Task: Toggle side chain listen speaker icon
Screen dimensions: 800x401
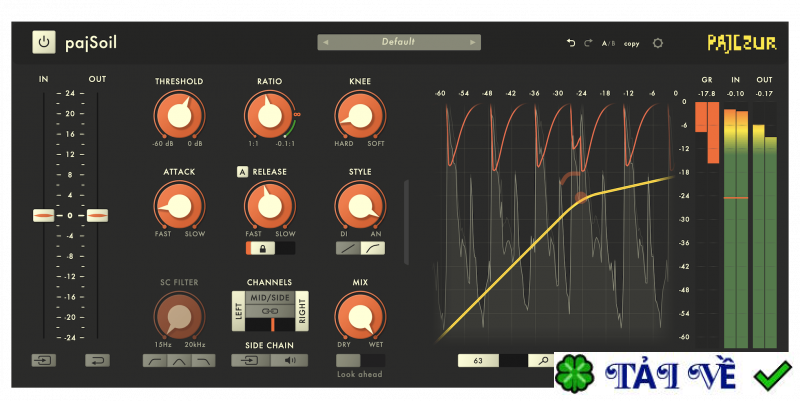Action: click(289, 361)
